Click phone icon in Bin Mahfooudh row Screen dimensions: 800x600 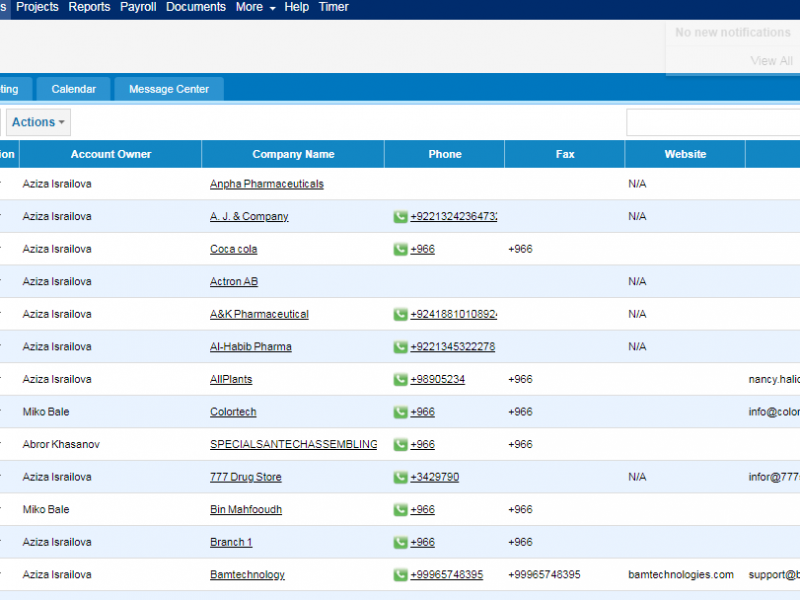coord(401,510)
